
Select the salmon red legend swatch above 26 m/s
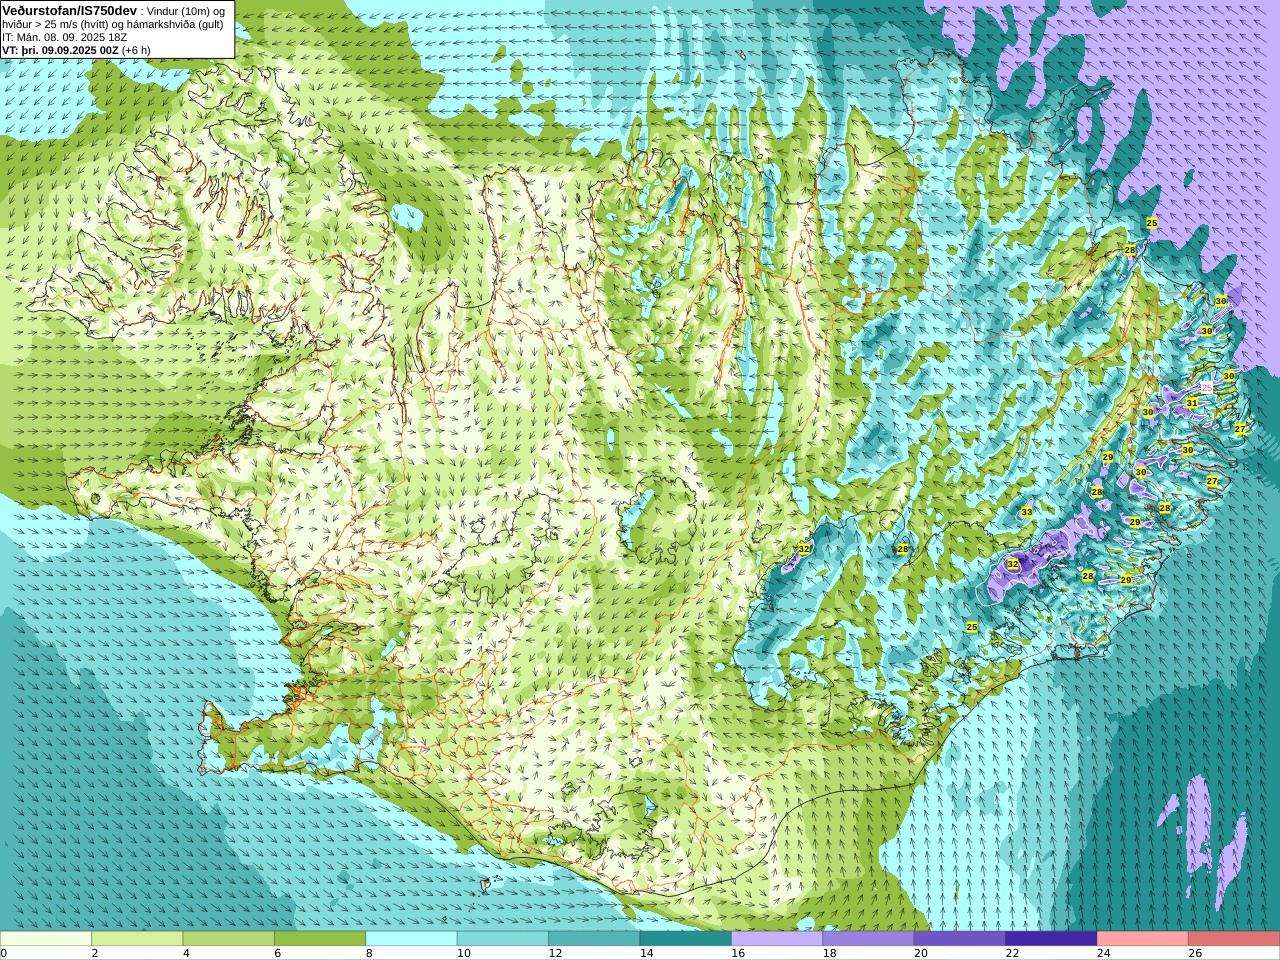(x=1234, y=939)
